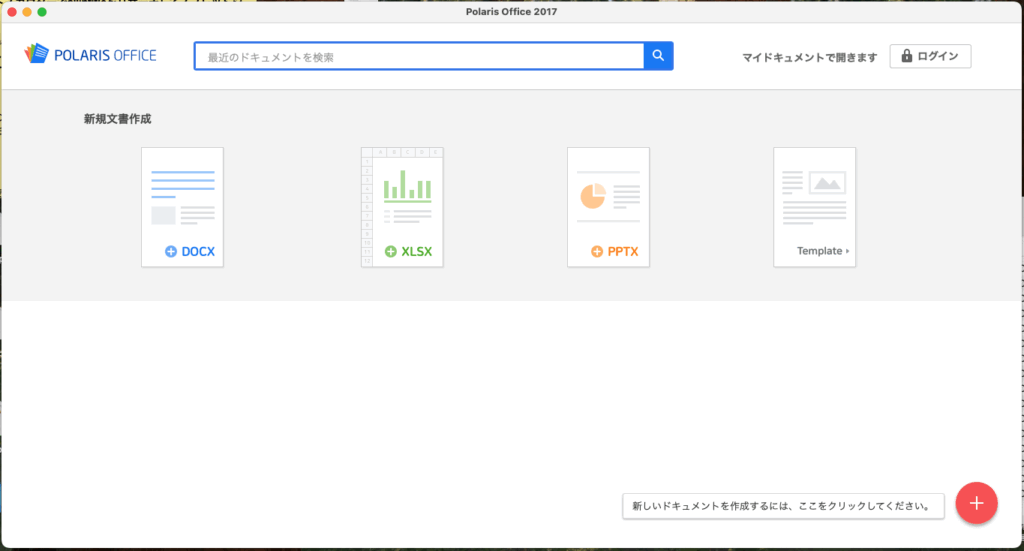This screenshot has width=1024, height=551.
Task: Click the 新規文書作成 section heading
Action: click(118, 119)
